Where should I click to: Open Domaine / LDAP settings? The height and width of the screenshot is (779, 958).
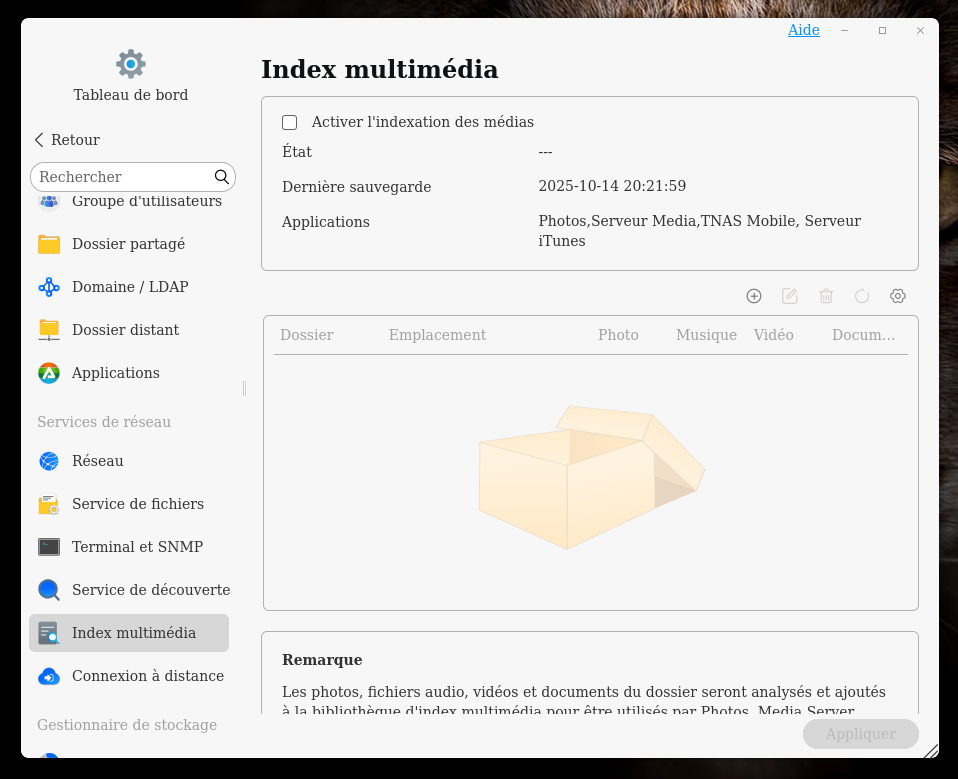(x=129, y=287)
